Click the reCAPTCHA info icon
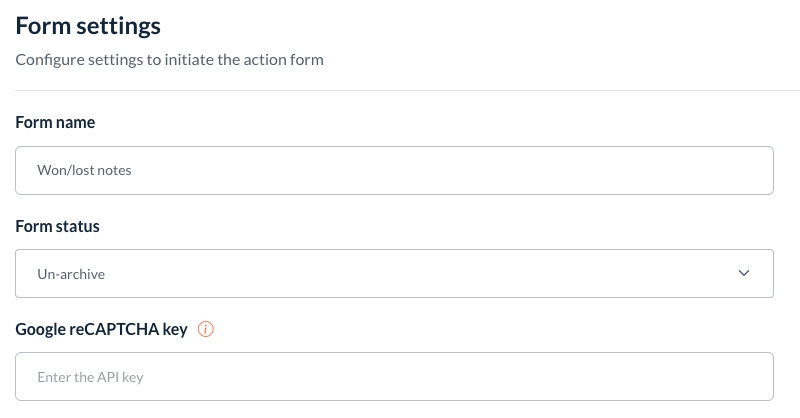800x418 pixels. pos(206,329)
